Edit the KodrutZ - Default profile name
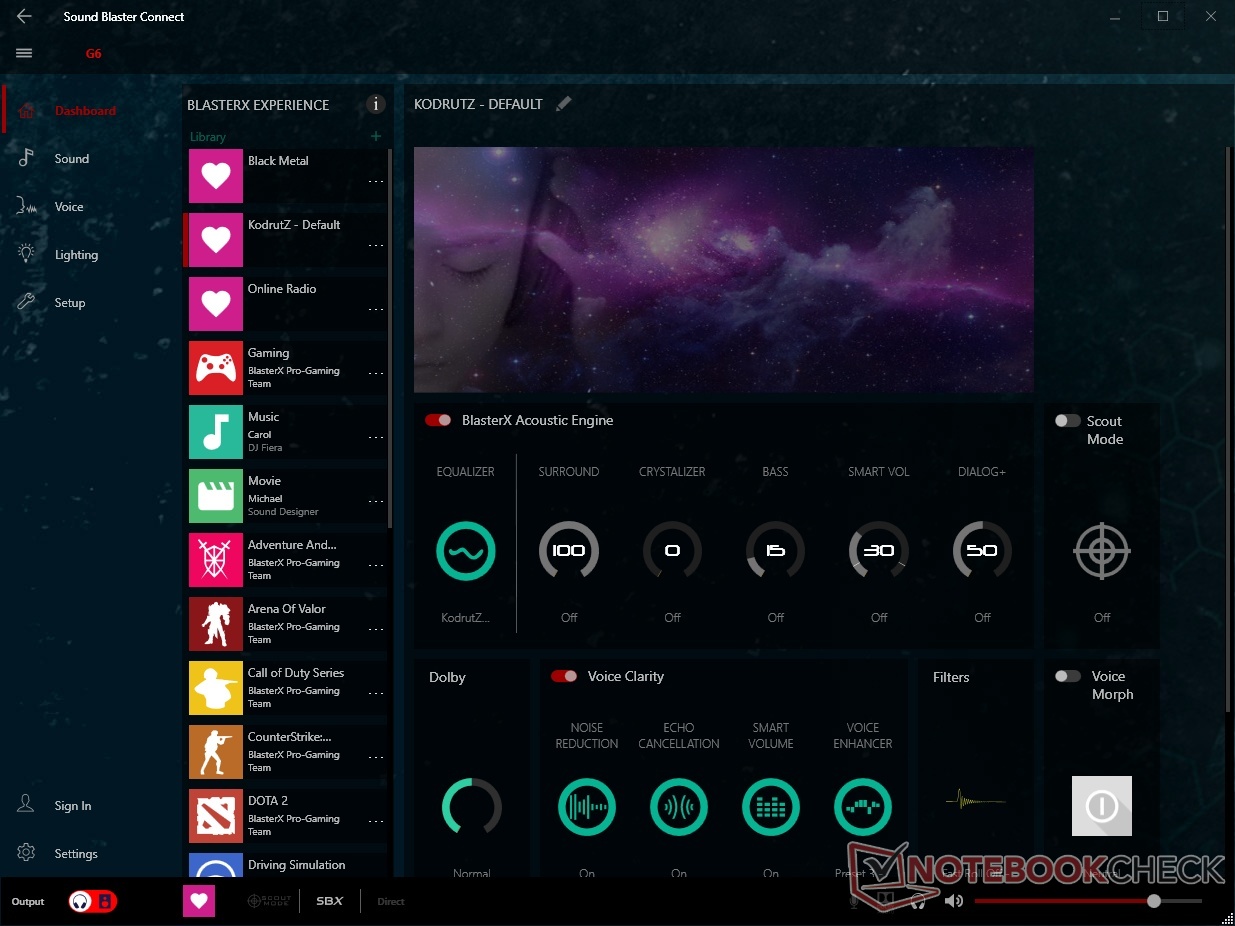The image size is (1235, 926). (564, 103)
